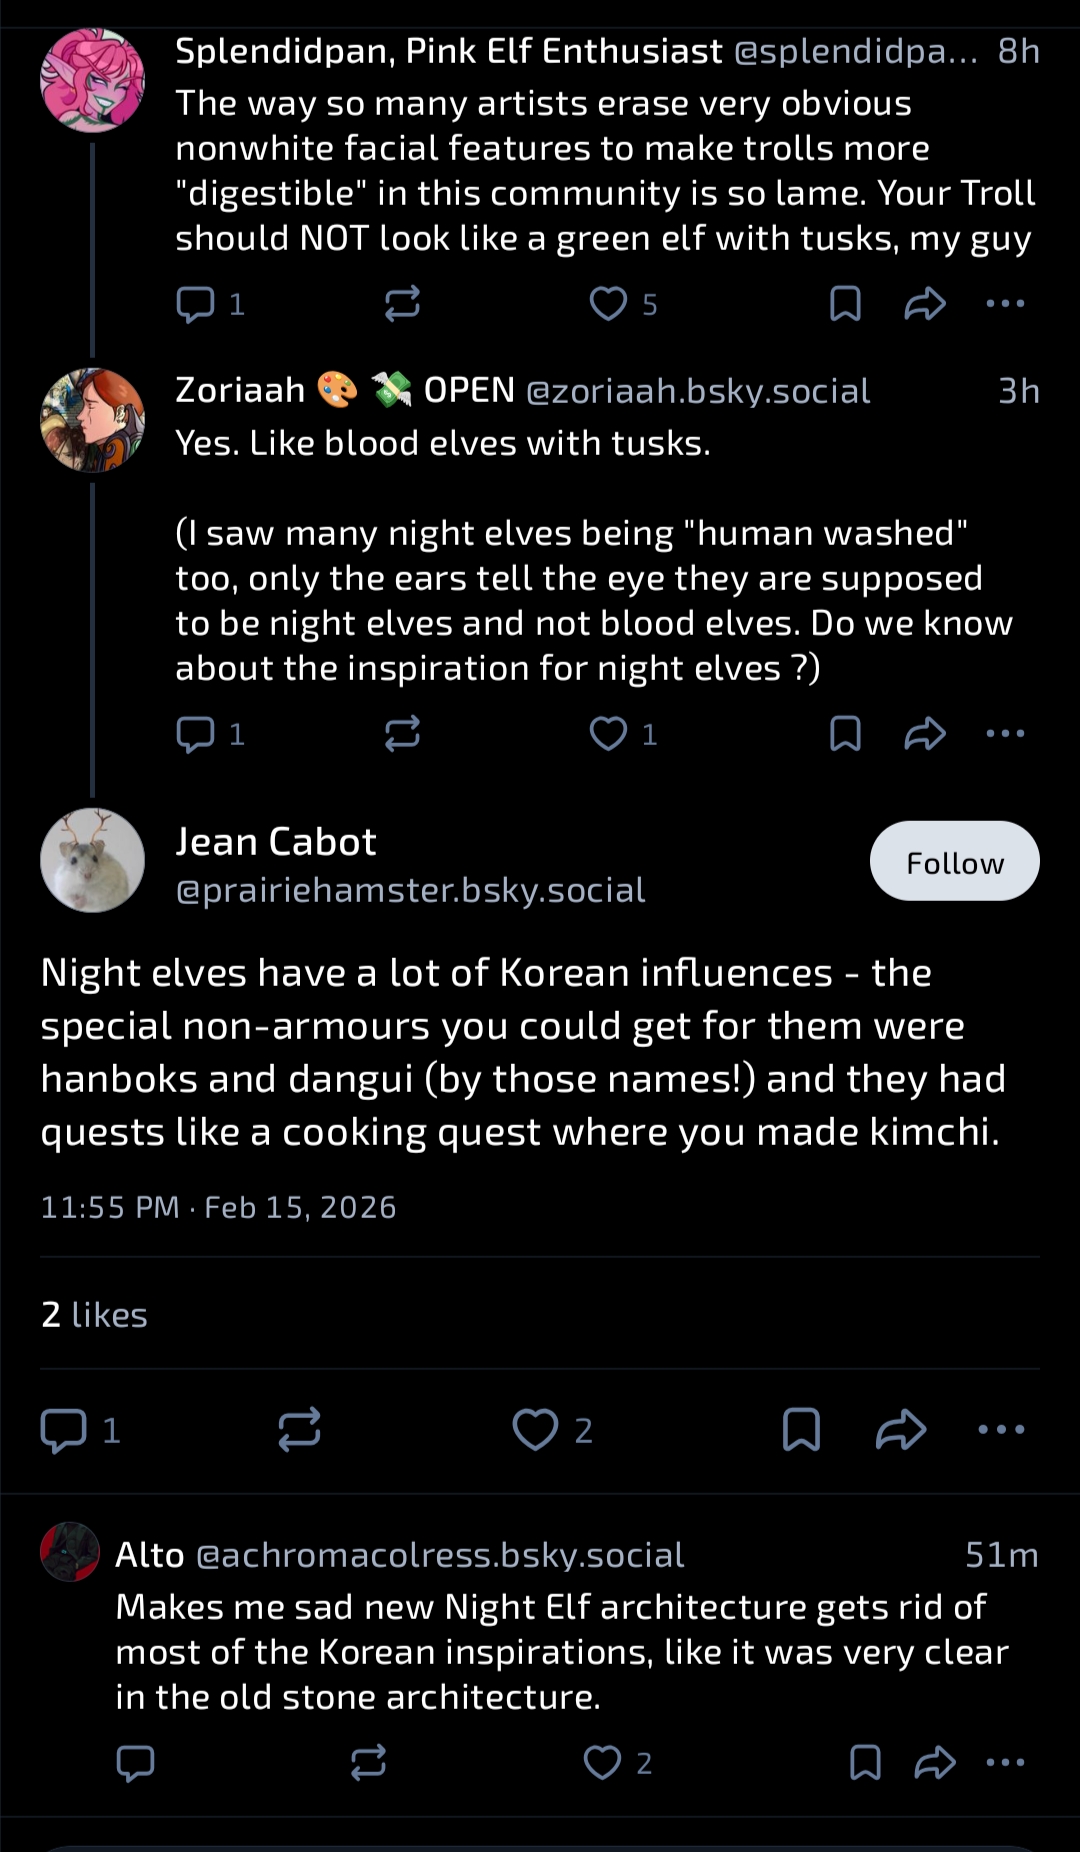Like Splendidpan's post with 5 likes
Viewport: 1080px width, 1852px height.
[608, 304]
